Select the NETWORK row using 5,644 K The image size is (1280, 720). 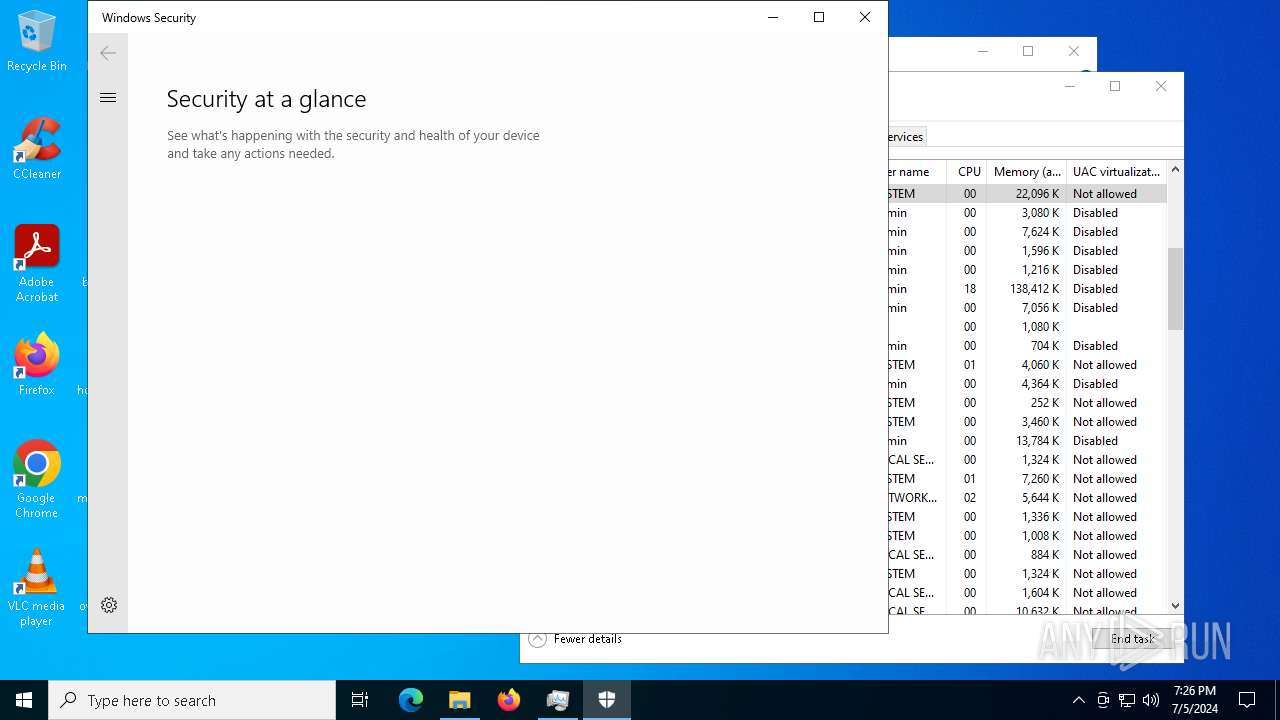point(1027,498)
